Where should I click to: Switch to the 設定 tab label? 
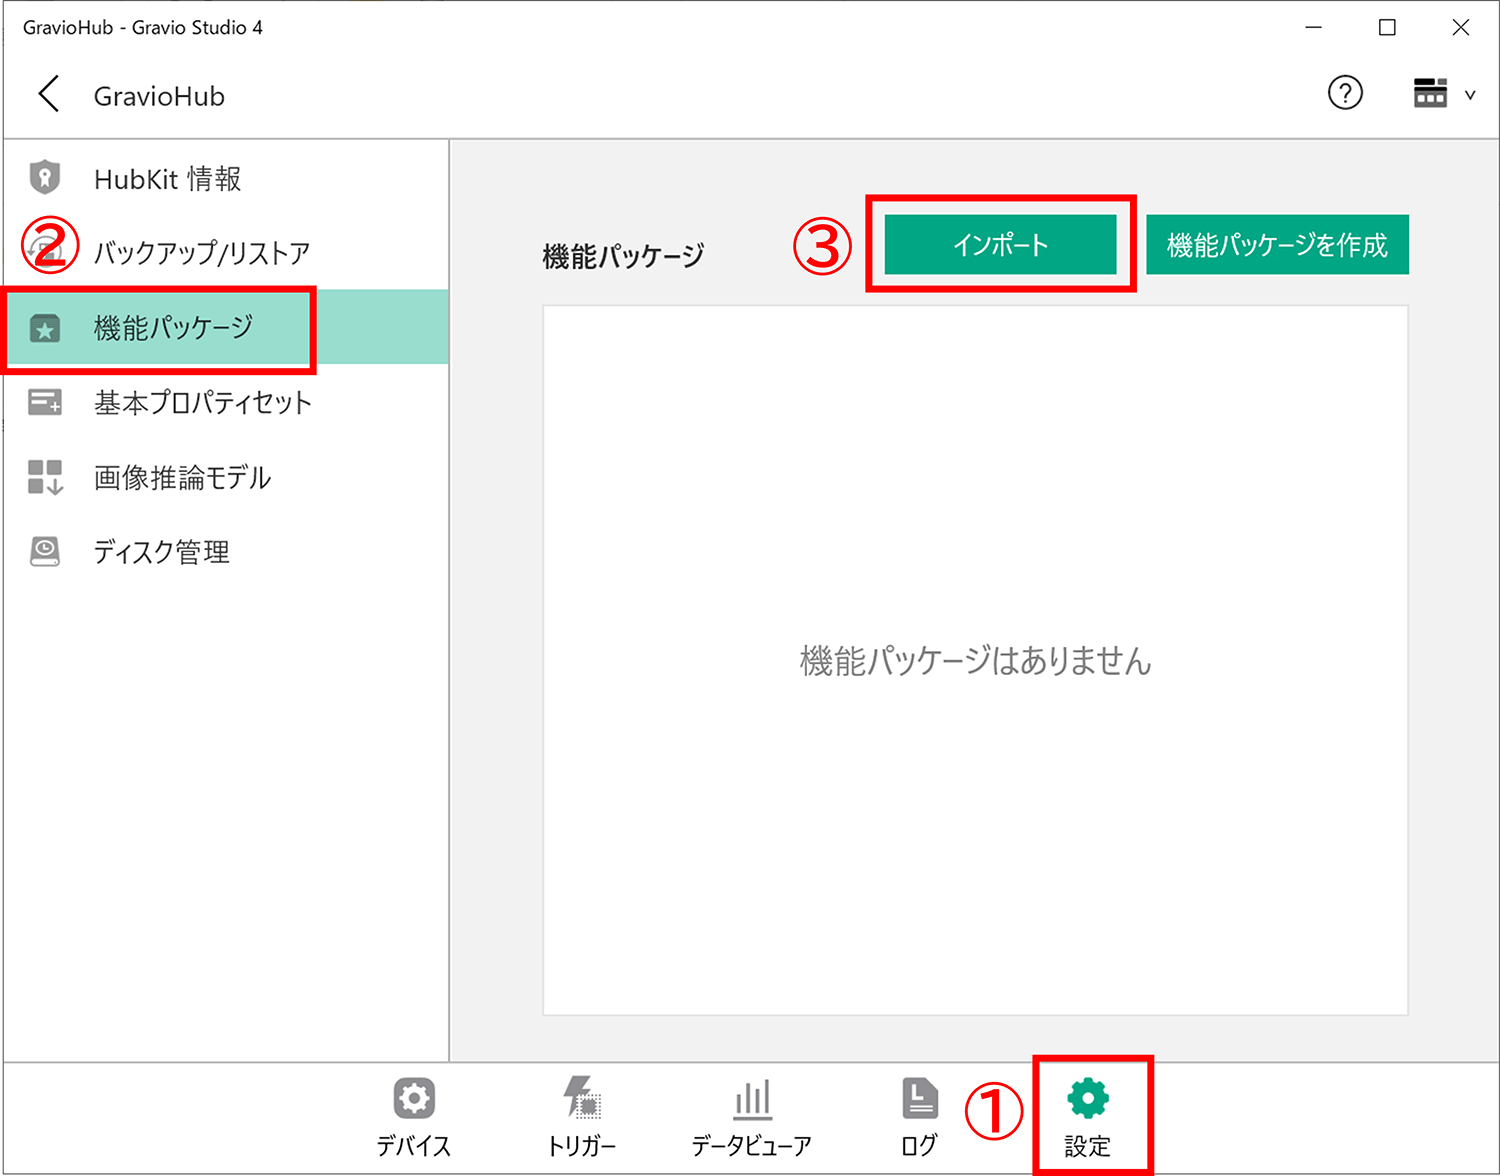(1088, 1146)
